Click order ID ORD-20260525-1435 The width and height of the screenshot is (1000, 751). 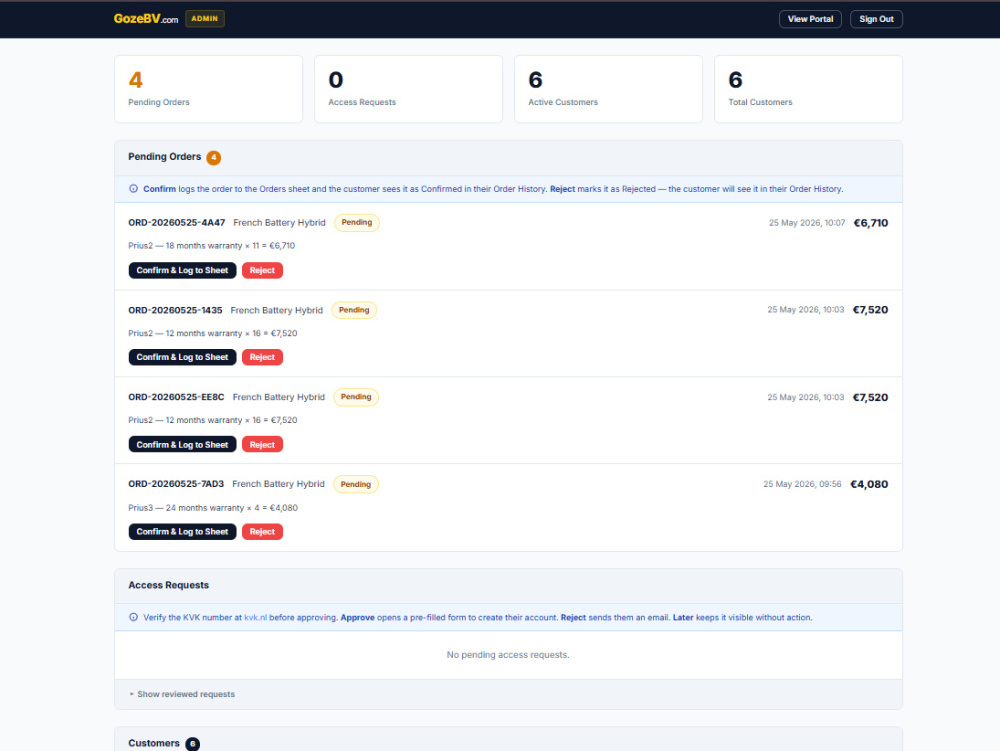coord(175,310)
